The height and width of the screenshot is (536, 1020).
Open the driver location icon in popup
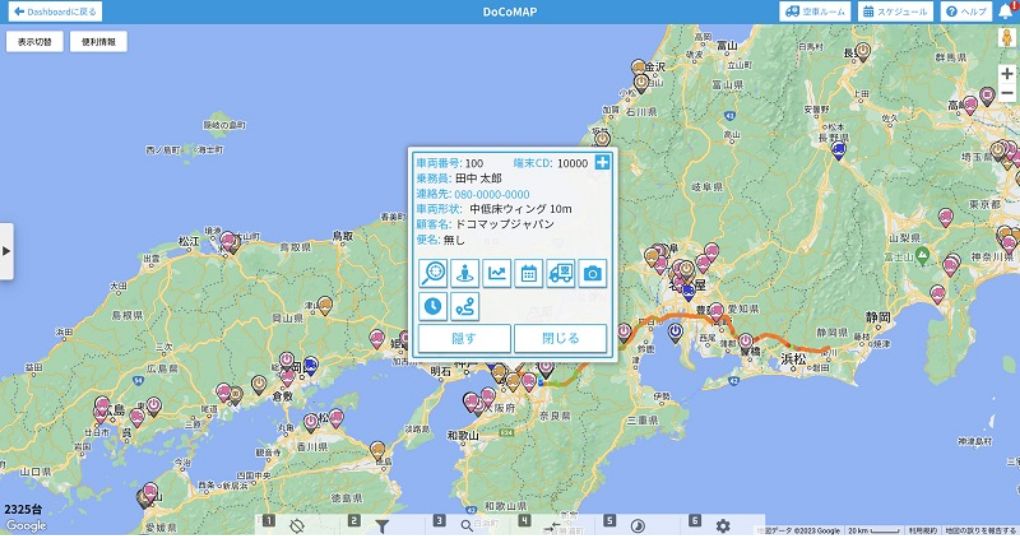tap(465, 273)
